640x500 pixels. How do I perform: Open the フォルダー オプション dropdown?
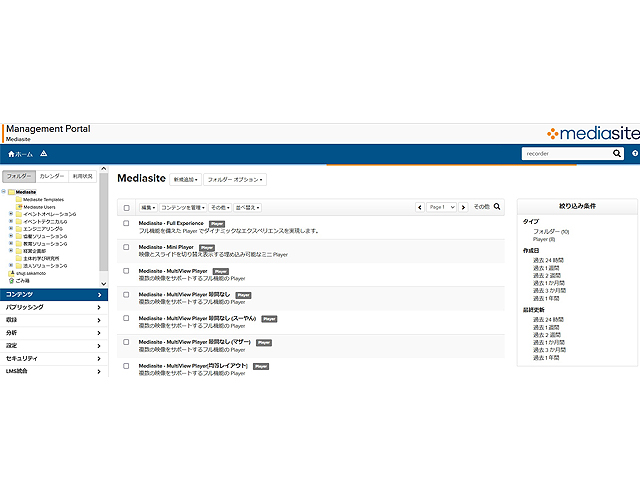coord(235,180)
